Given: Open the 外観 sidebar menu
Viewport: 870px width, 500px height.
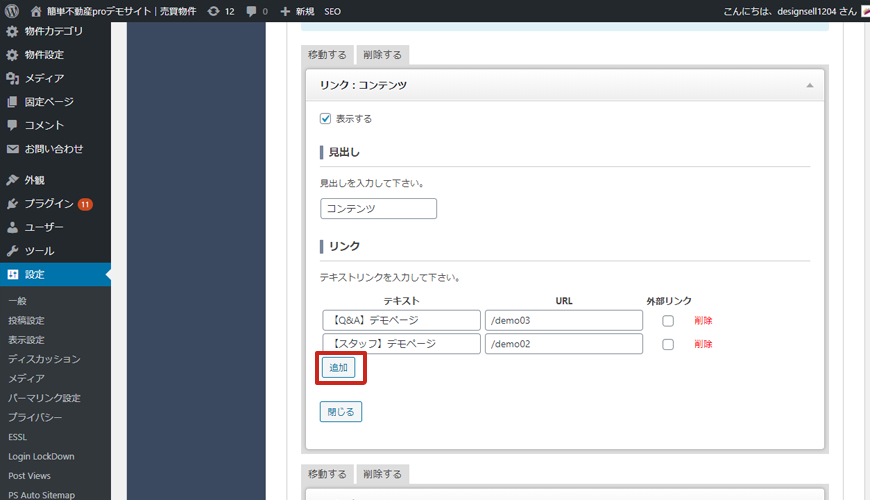Looking at the screenshot, I should [x=35, y=181].
